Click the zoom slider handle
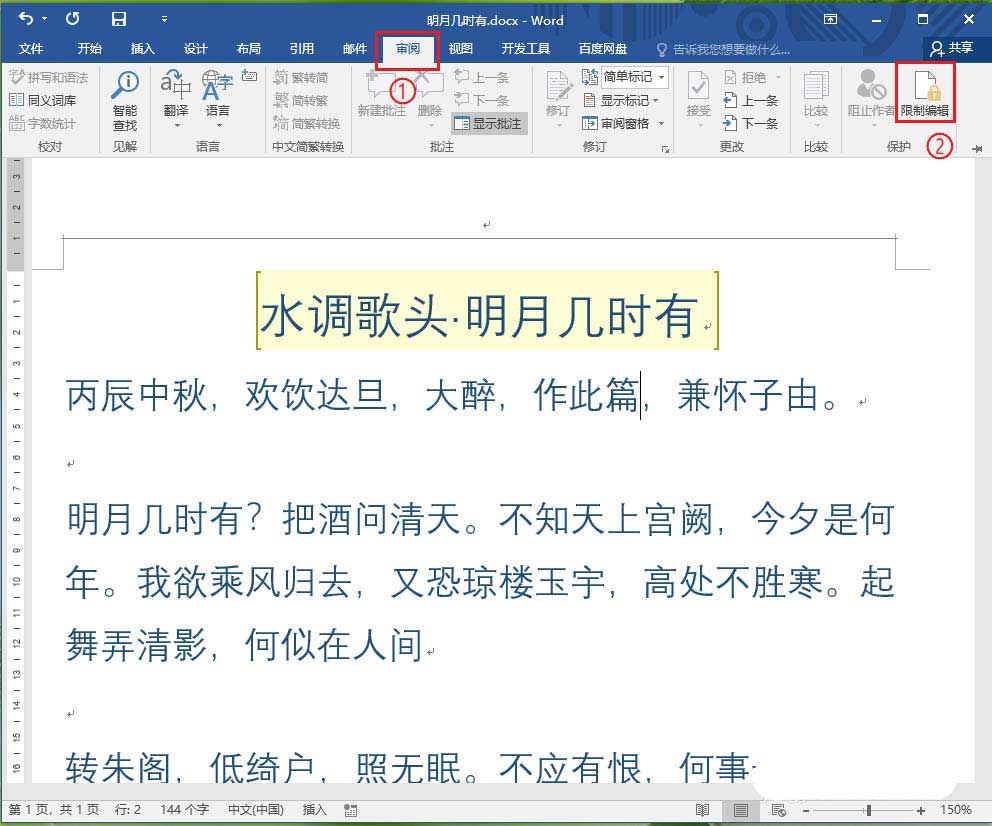 coord(869,810)
